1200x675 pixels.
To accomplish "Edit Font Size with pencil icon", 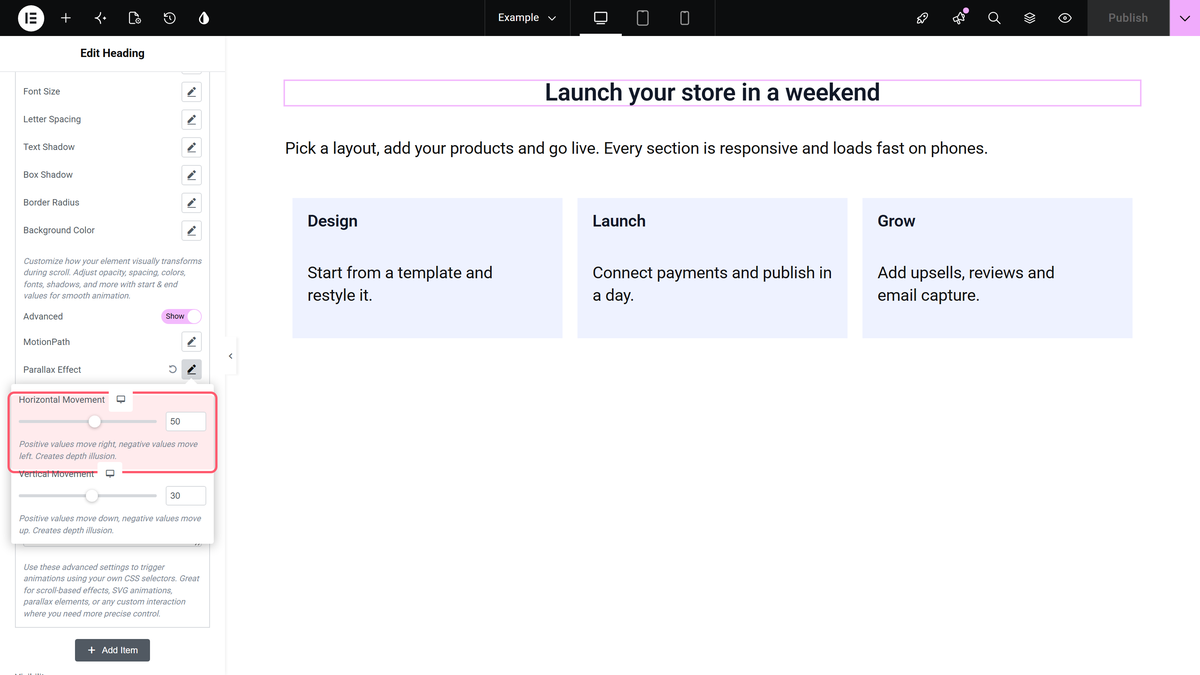I will (x=192, y=92).
